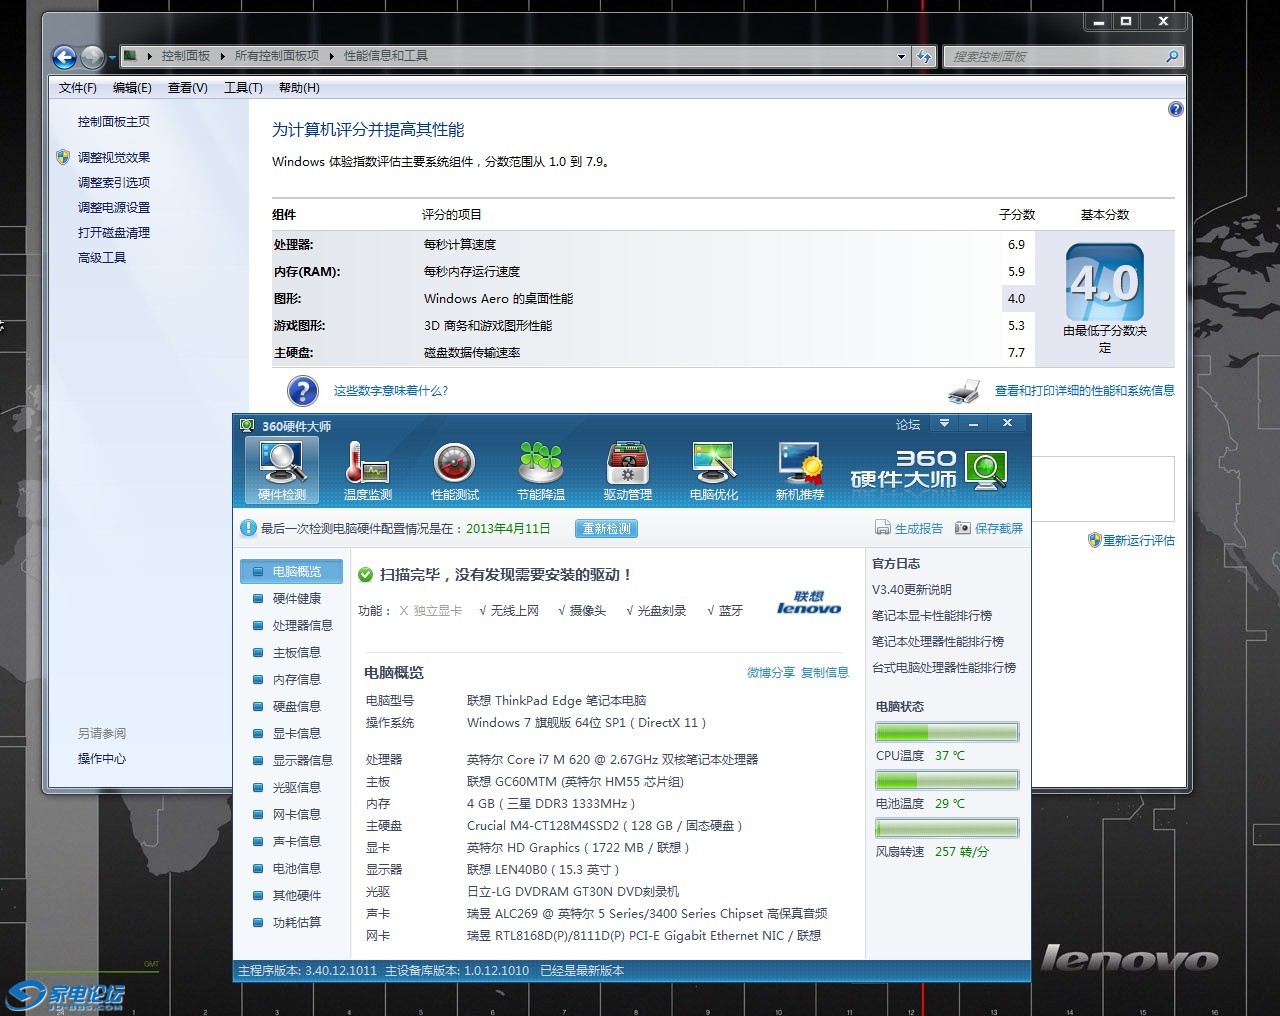Viewport: 1280px width, 1016px height.
Task: Open the 这些数字意味着什么 link
Action: 390,391
